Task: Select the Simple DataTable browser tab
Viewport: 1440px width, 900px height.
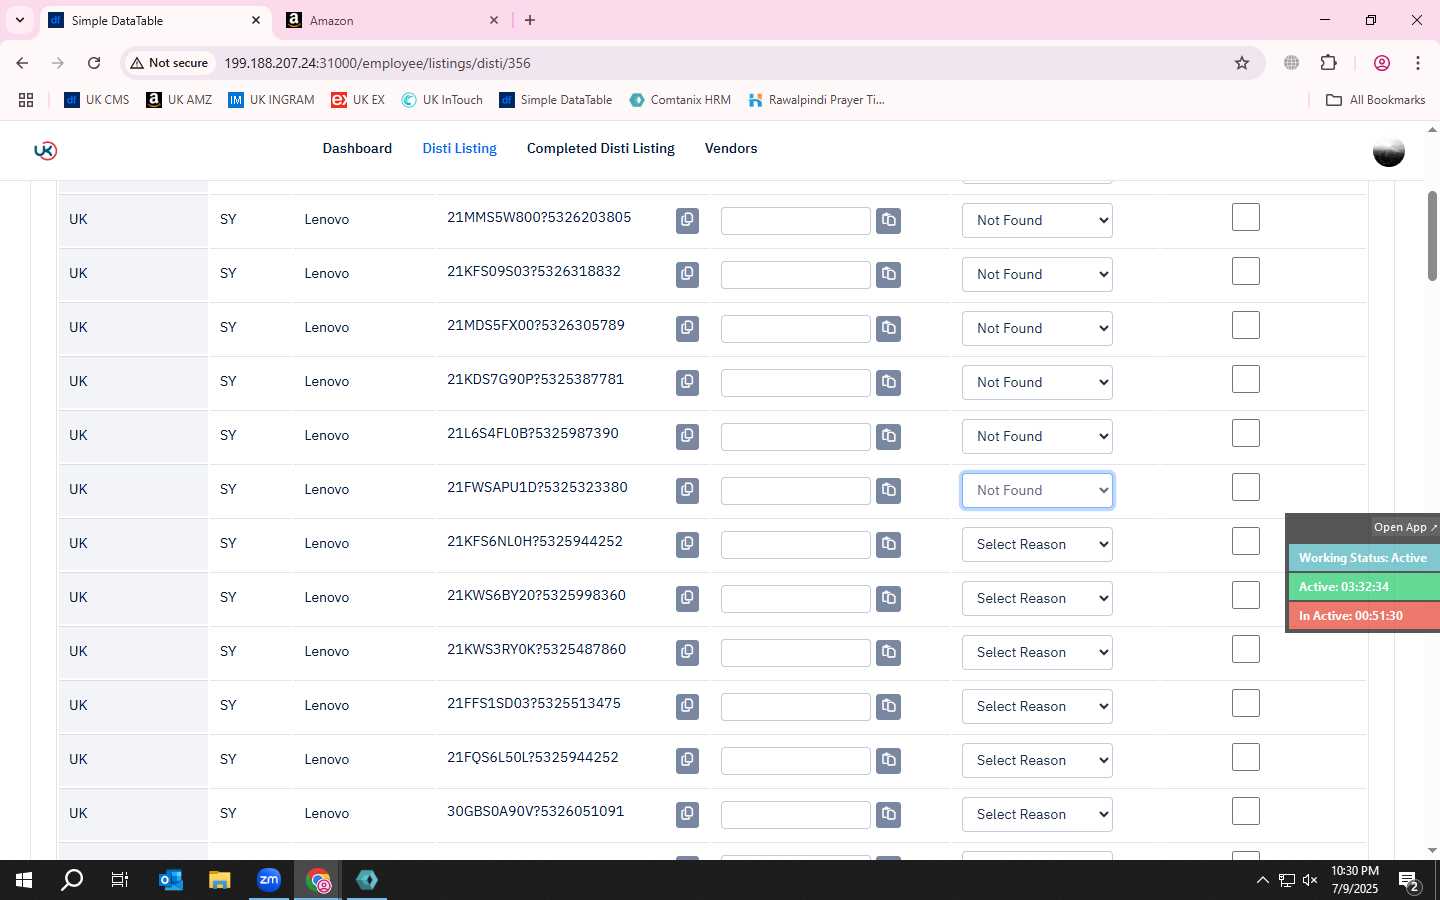Action: click(155, 20)
